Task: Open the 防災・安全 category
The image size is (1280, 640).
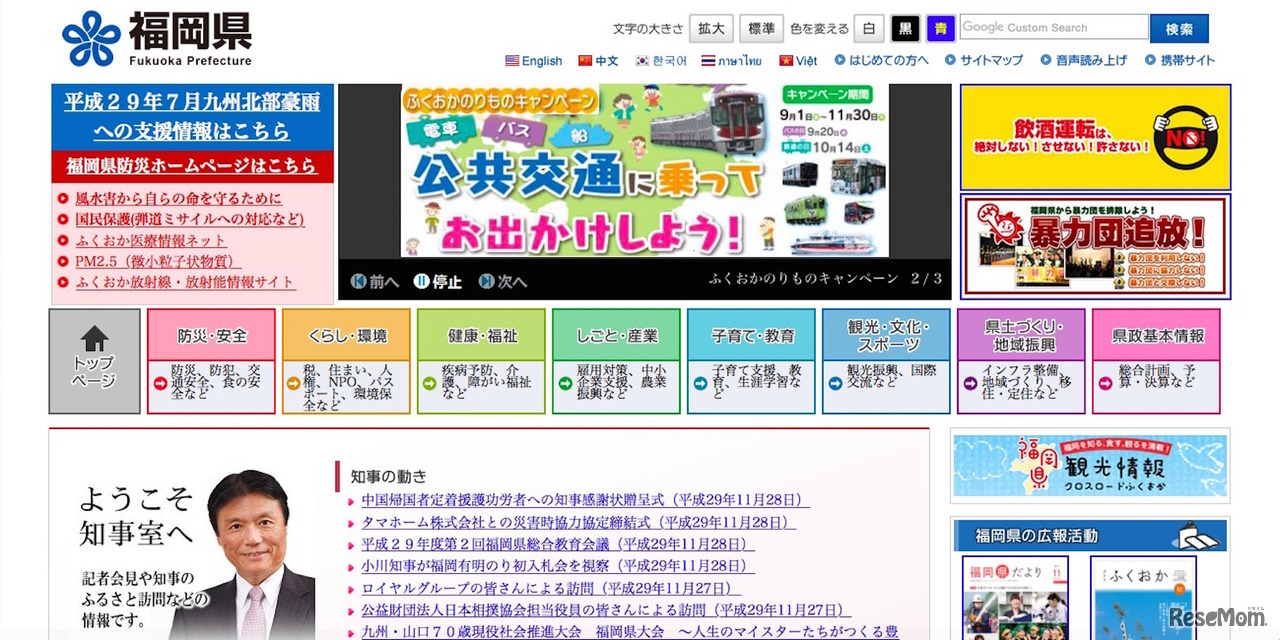Action: pos(211,336)
